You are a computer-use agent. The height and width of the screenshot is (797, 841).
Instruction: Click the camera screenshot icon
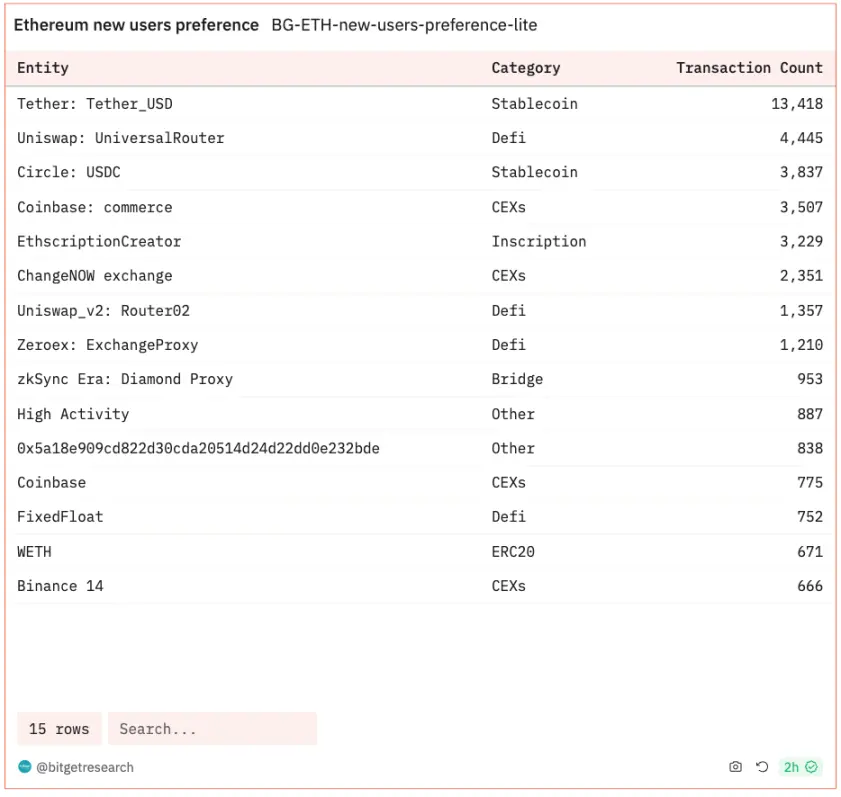coord(736,767)
